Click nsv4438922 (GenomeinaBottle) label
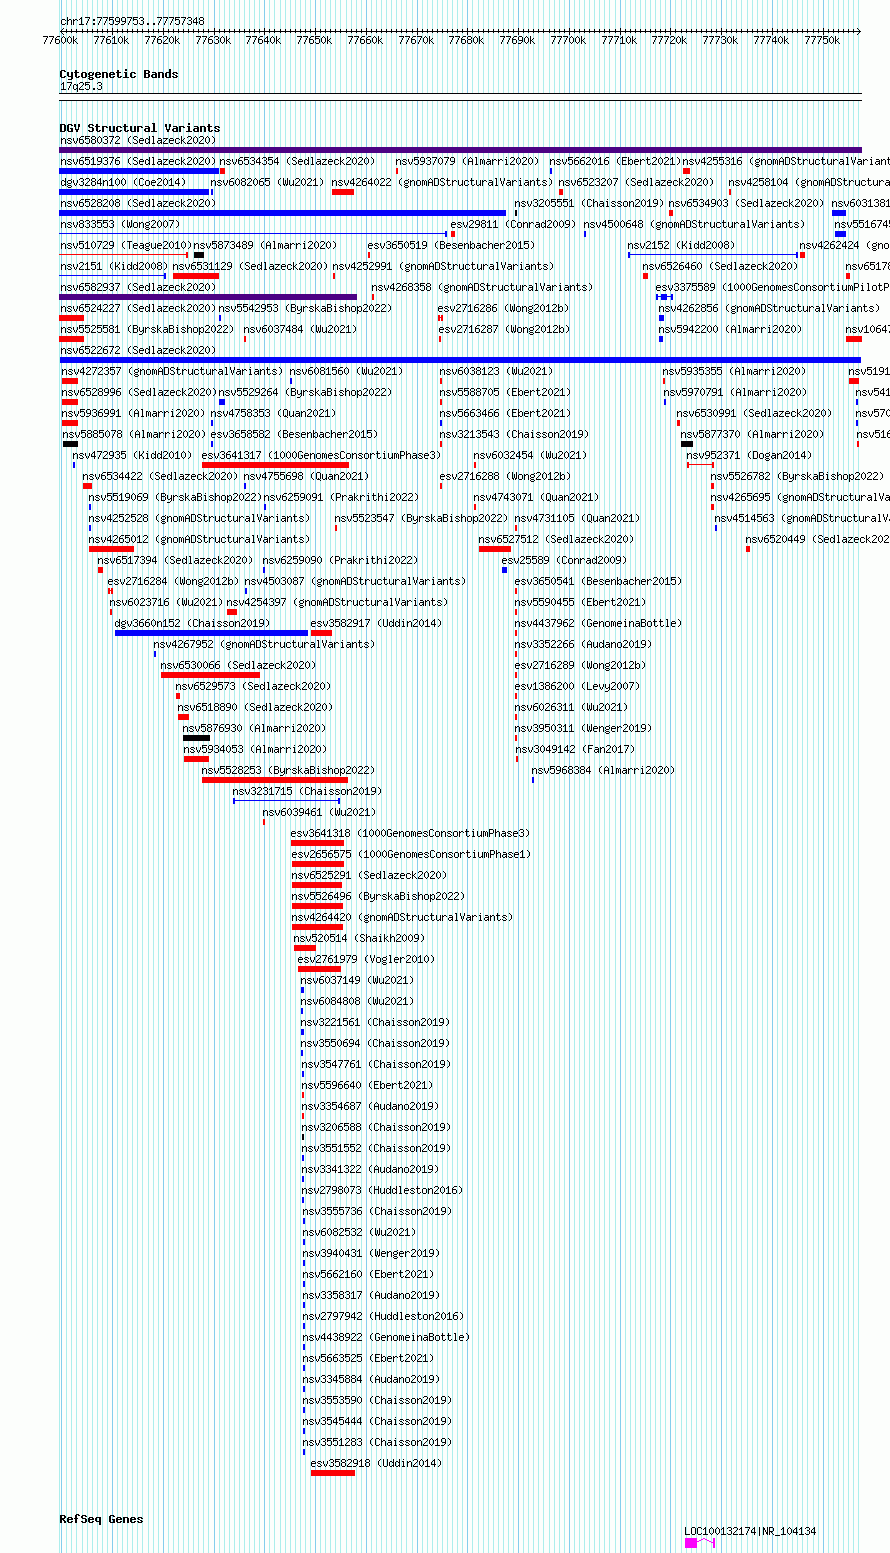The width and height of the screenshot is (890, 1553). tap(386, 1337)
